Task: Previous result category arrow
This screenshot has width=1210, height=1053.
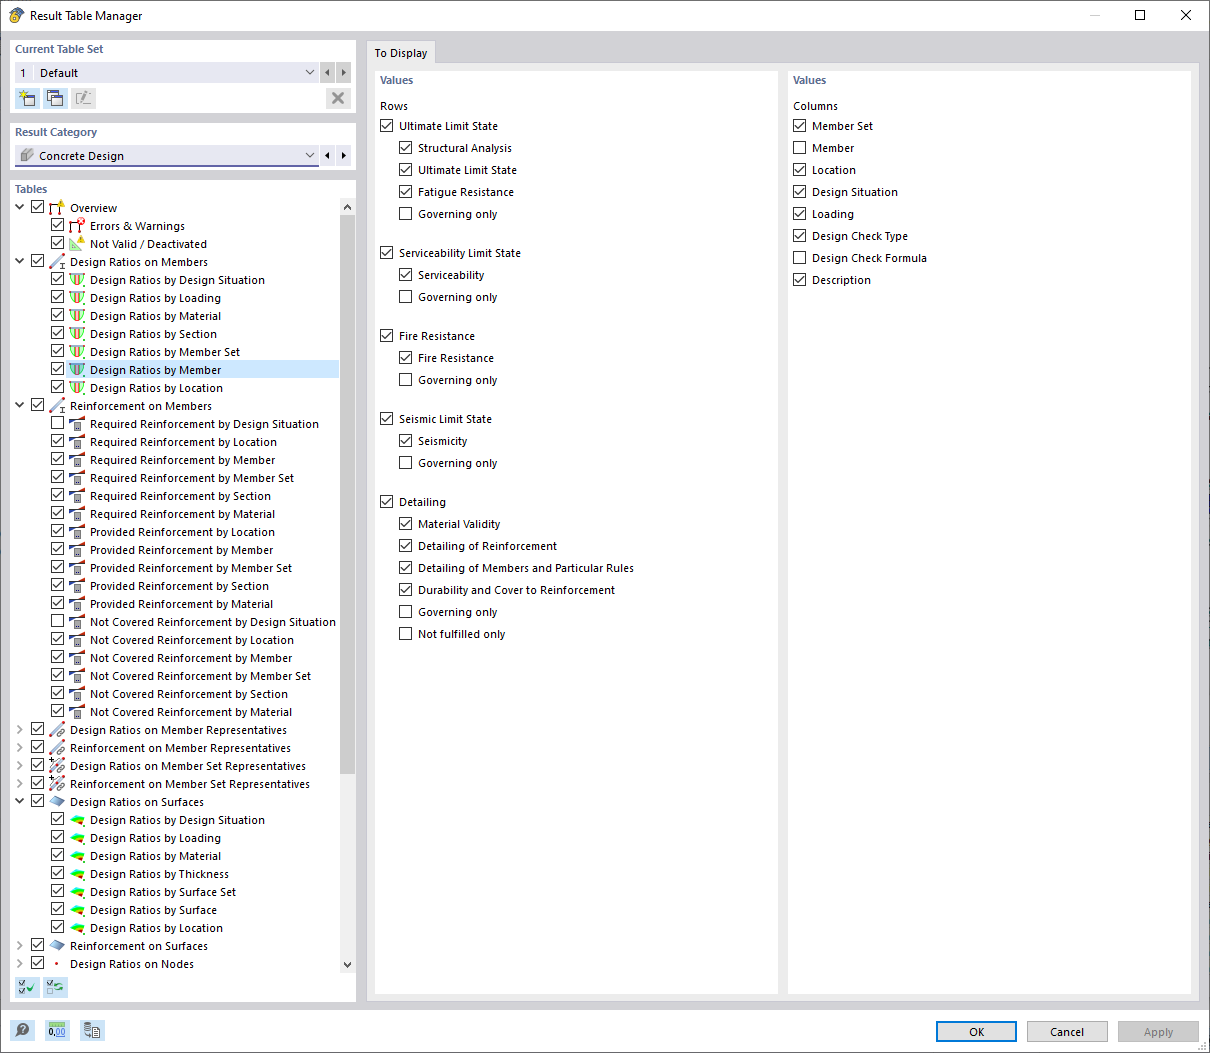Action: coord(327,156)
